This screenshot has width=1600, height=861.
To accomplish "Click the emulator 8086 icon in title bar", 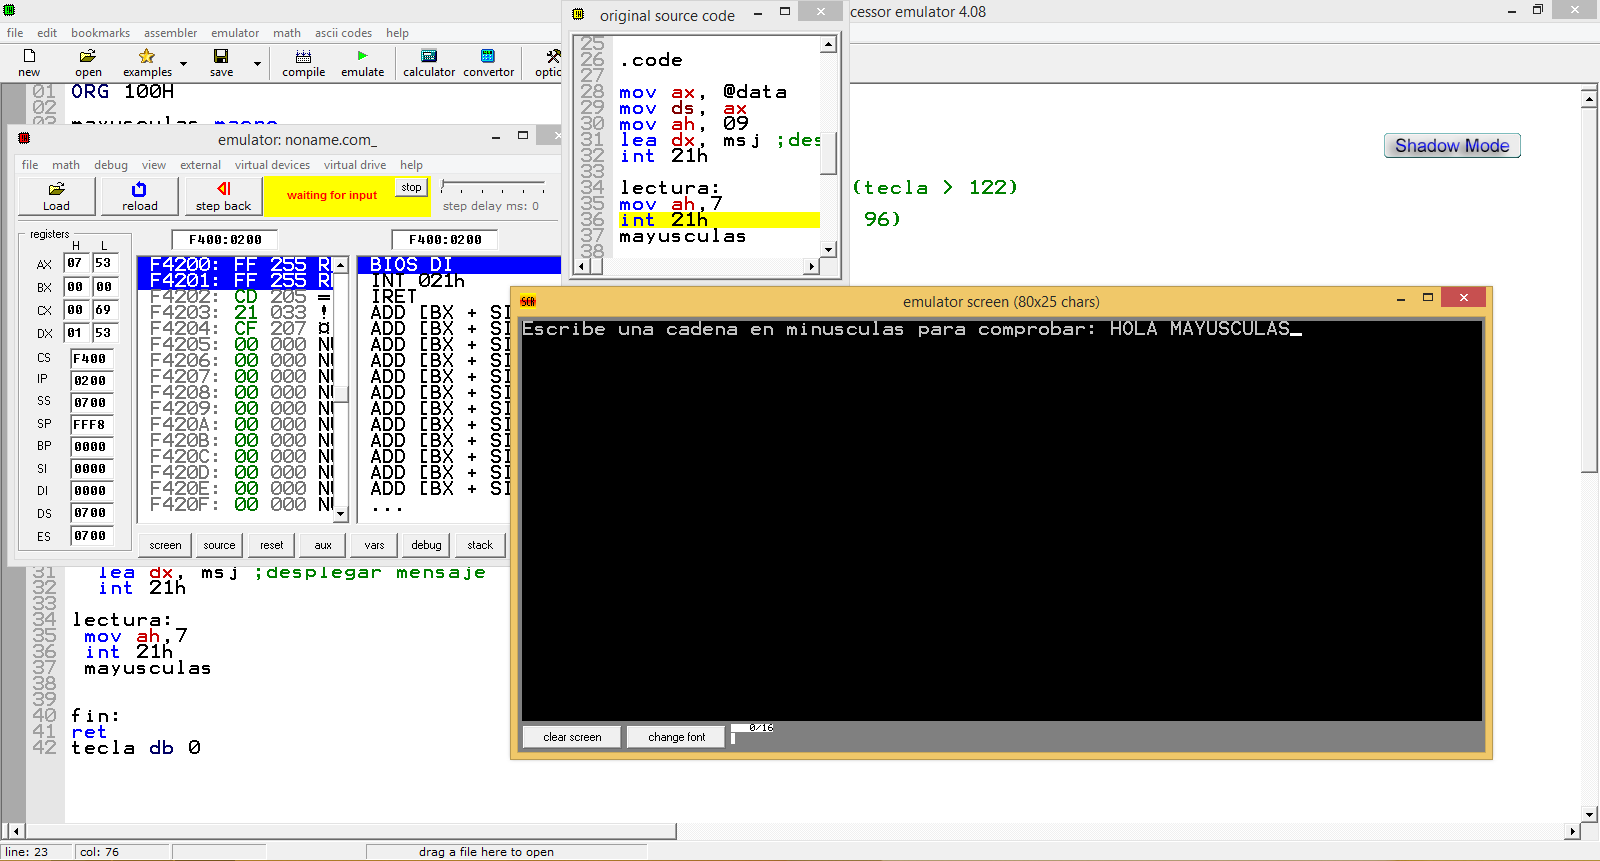I will tap(24, 138).
